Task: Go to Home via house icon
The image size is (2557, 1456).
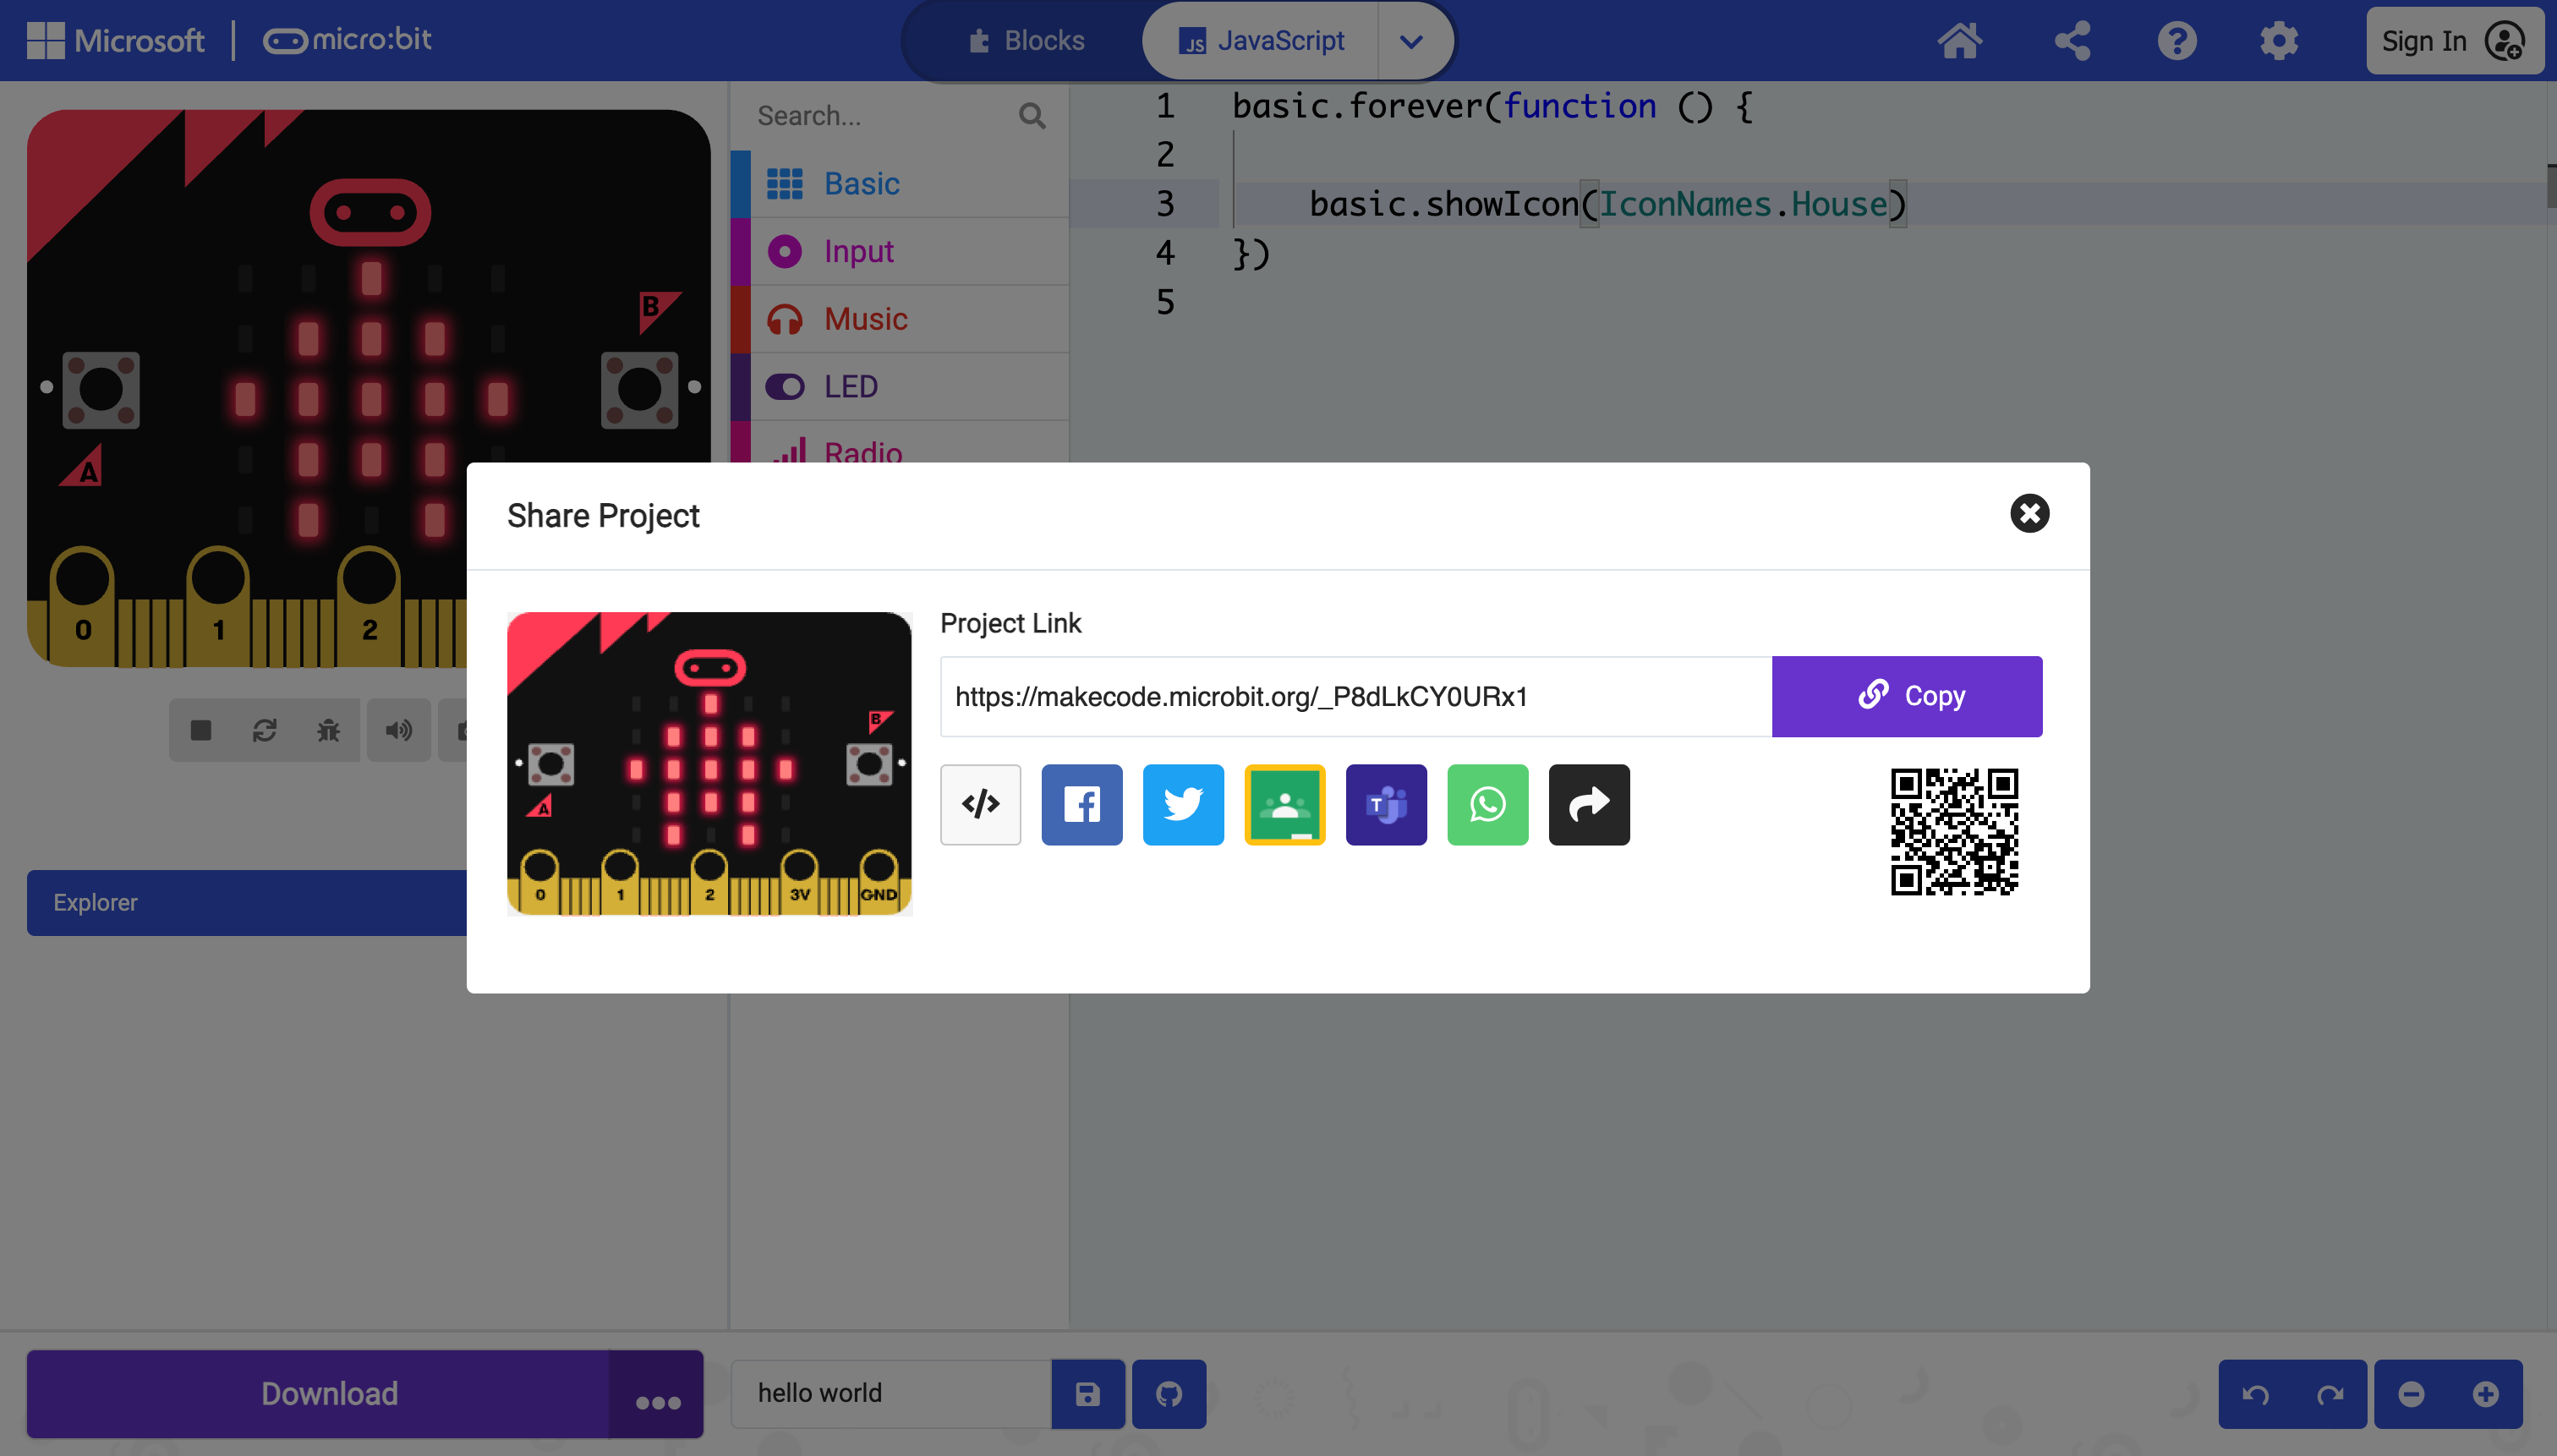Action: [x=1959, y=41]
